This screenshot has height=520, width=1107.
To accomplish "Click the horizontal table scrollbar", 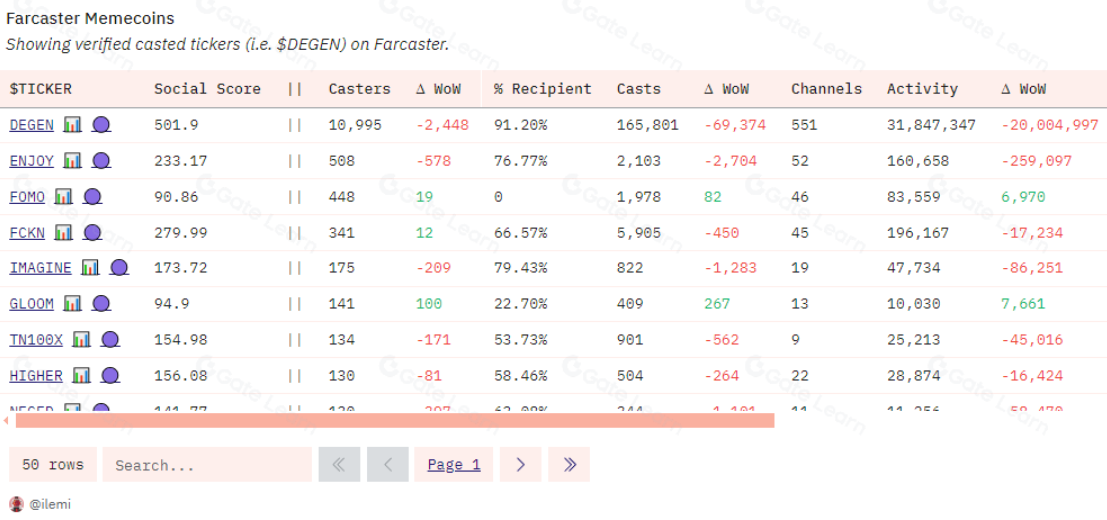I will coord(394,421).
